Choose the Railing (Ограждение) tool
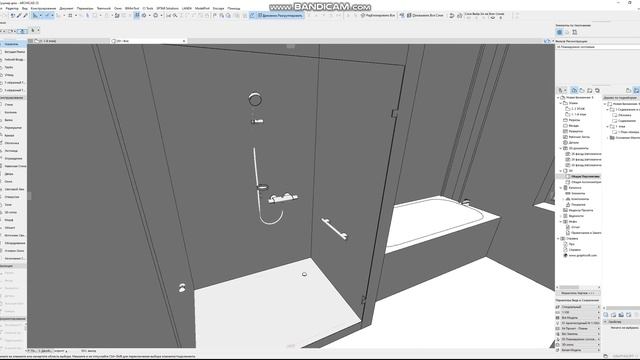Viewport: 640px width, 360px height. (13, 158)
